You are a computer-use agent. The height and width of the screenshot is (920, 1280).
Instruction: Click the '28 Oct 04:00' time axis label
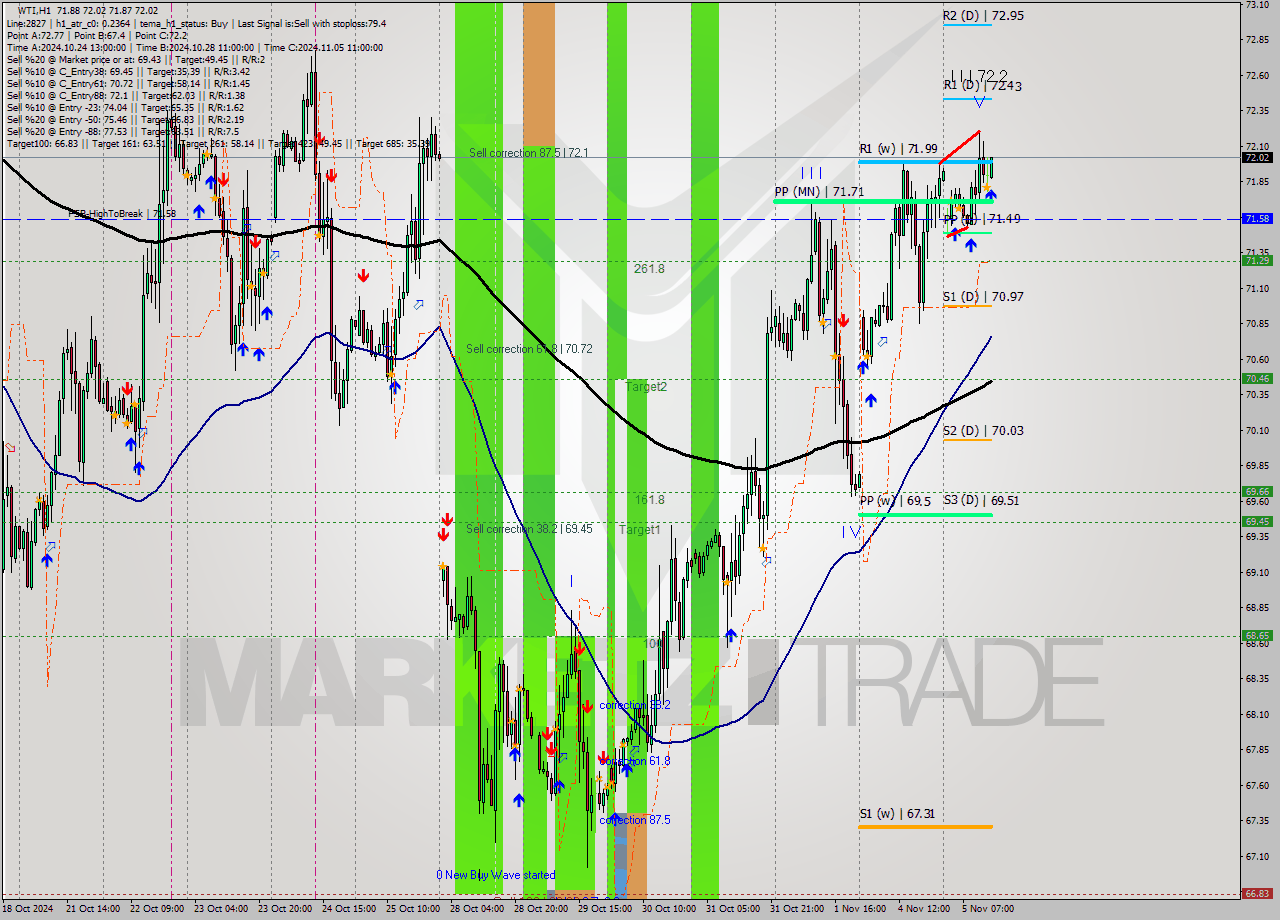(x=477, y=909)
